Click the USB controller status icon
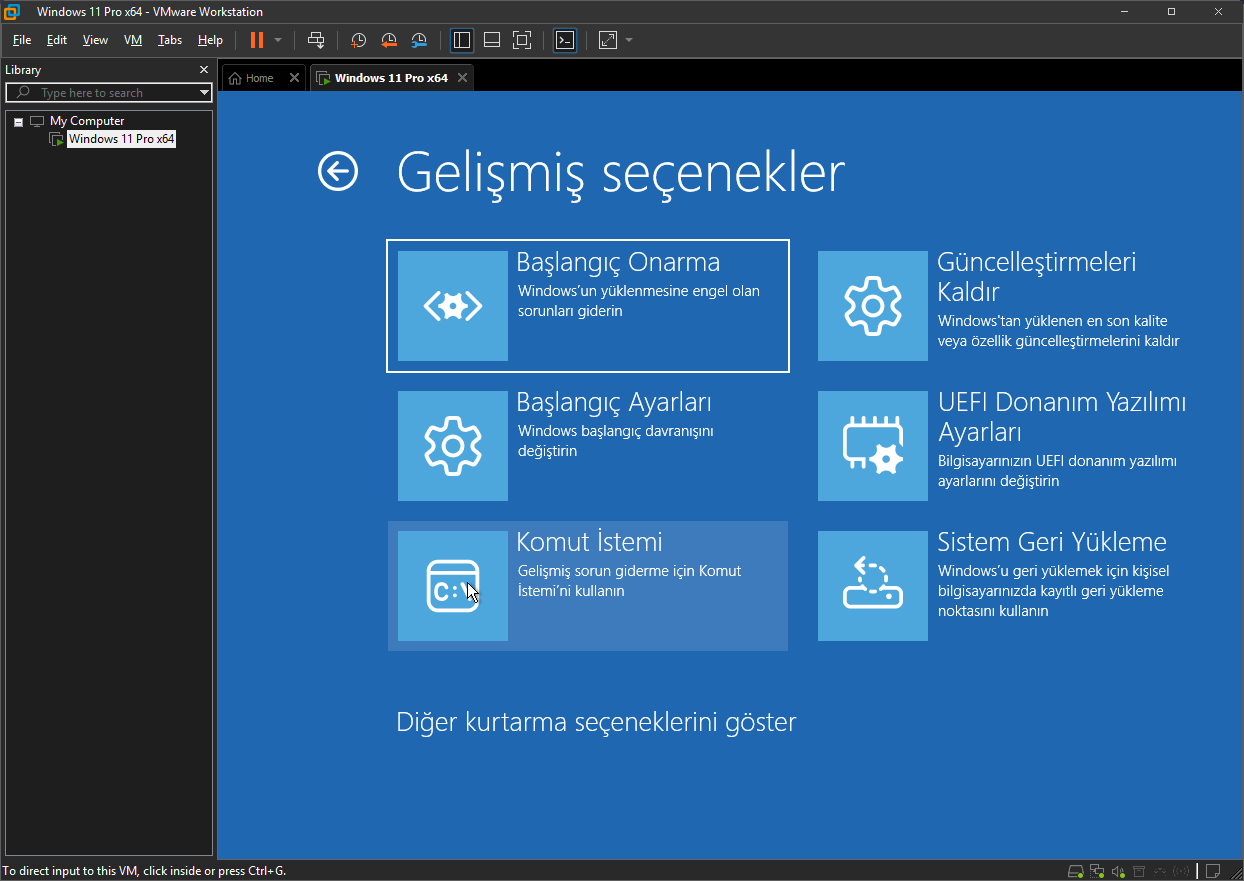Viewport: 1244px width, 881px height. [x=1160, y=871]
